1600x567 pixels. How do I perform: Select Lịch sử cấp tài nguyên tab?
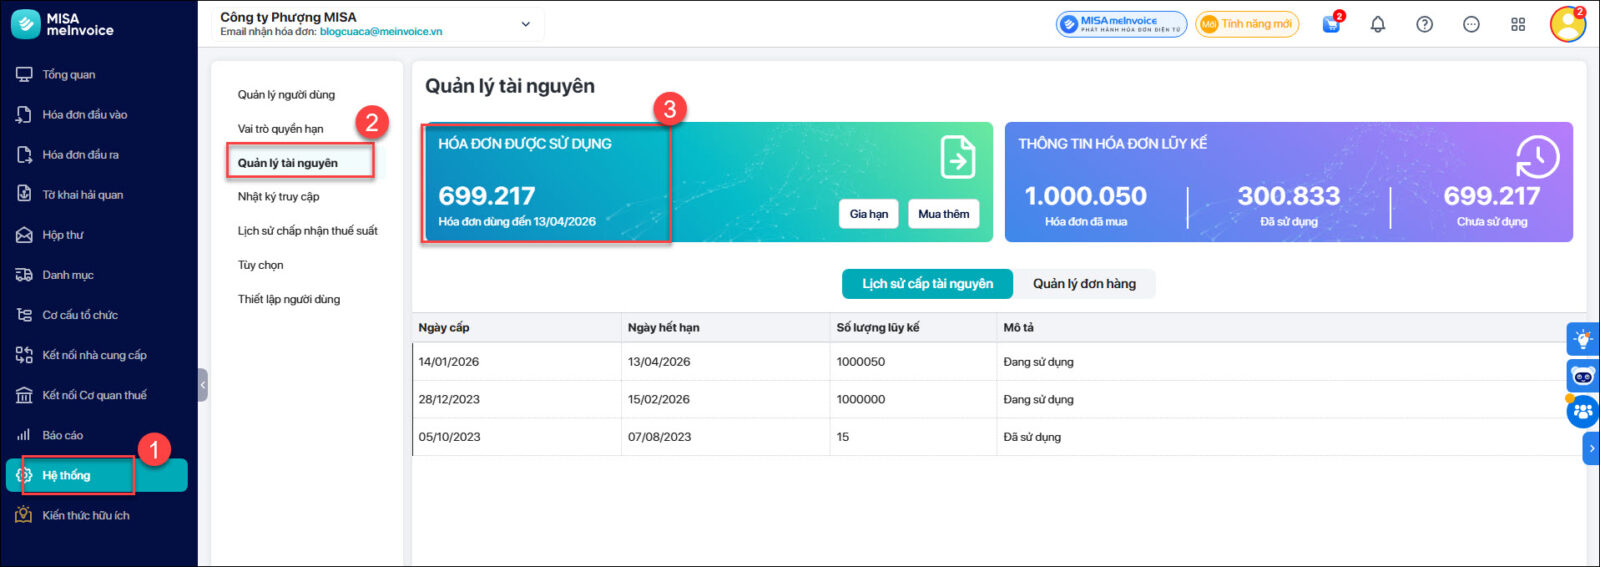(x=927, y=284)
